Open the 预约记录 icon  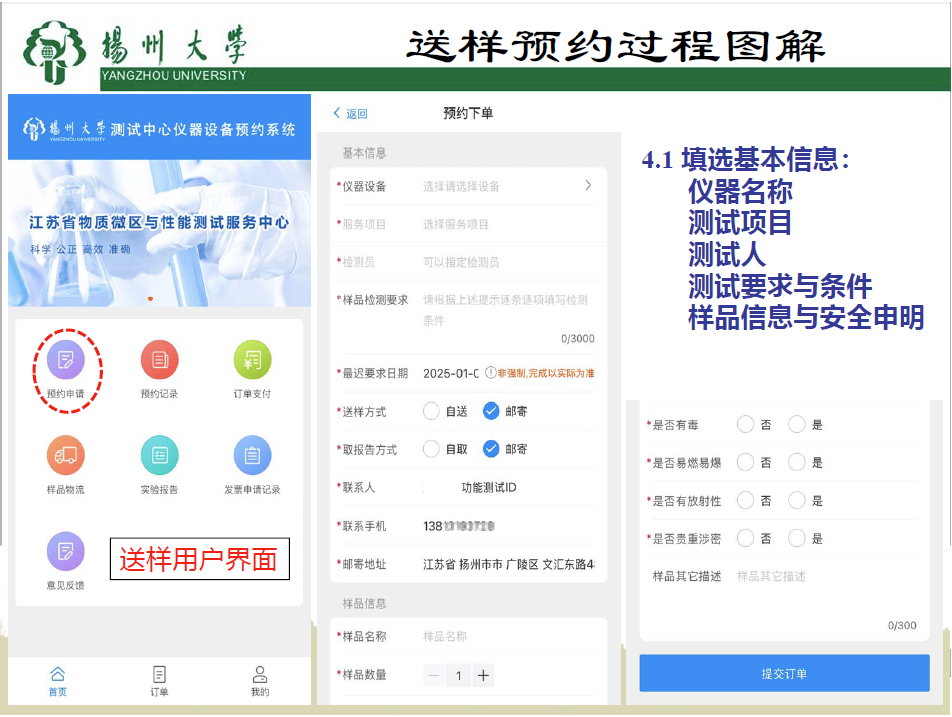pos(159,361)
